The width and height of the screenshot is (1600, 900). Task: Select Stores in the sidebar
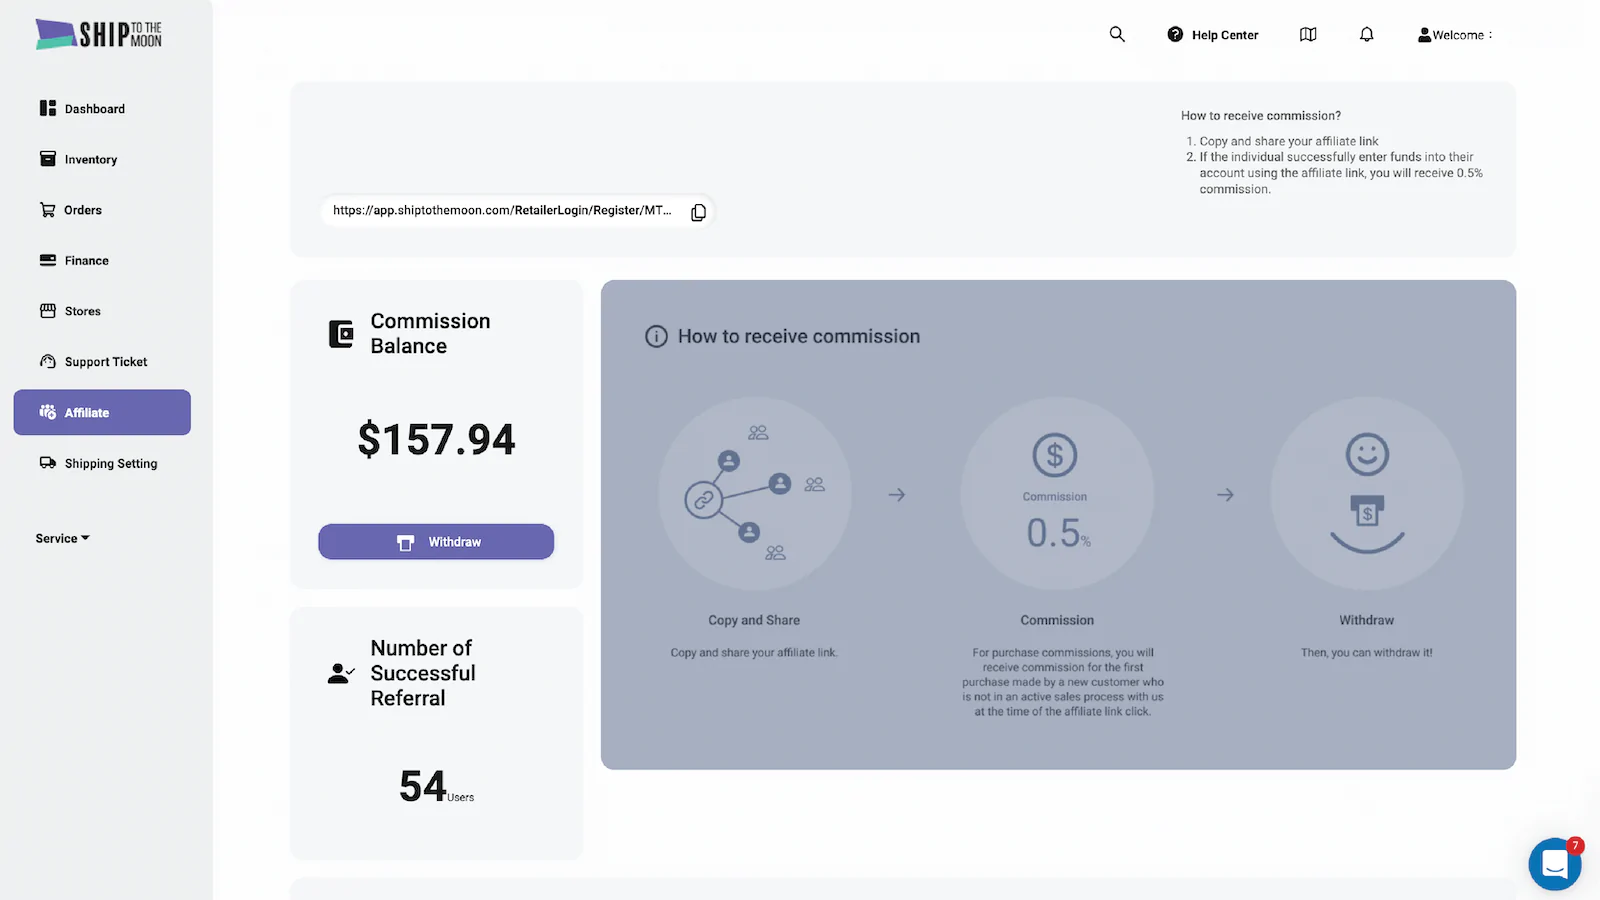click(82, 311)
